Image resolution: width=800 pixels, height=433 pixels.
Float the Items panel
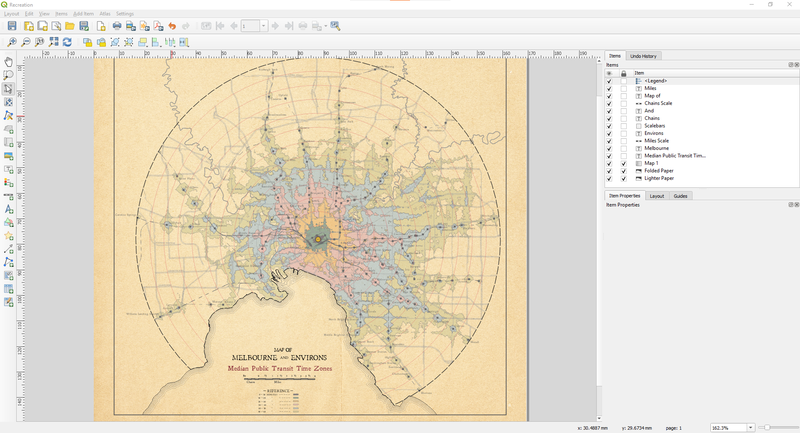point(791,65)
